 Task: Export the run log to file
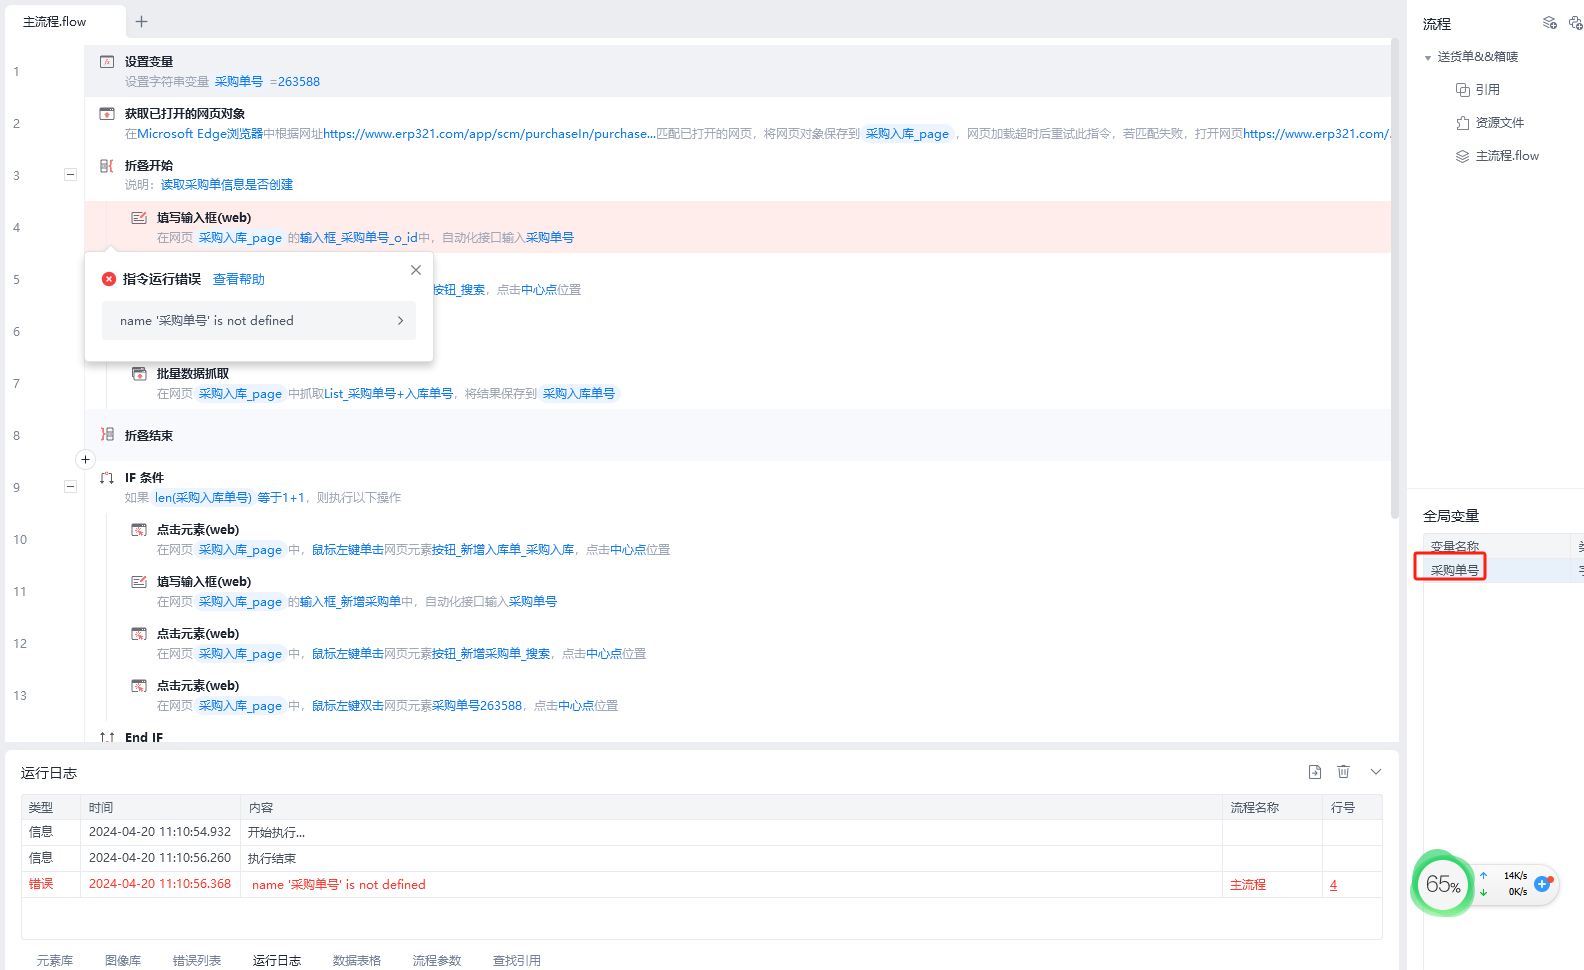(1315, 772)
